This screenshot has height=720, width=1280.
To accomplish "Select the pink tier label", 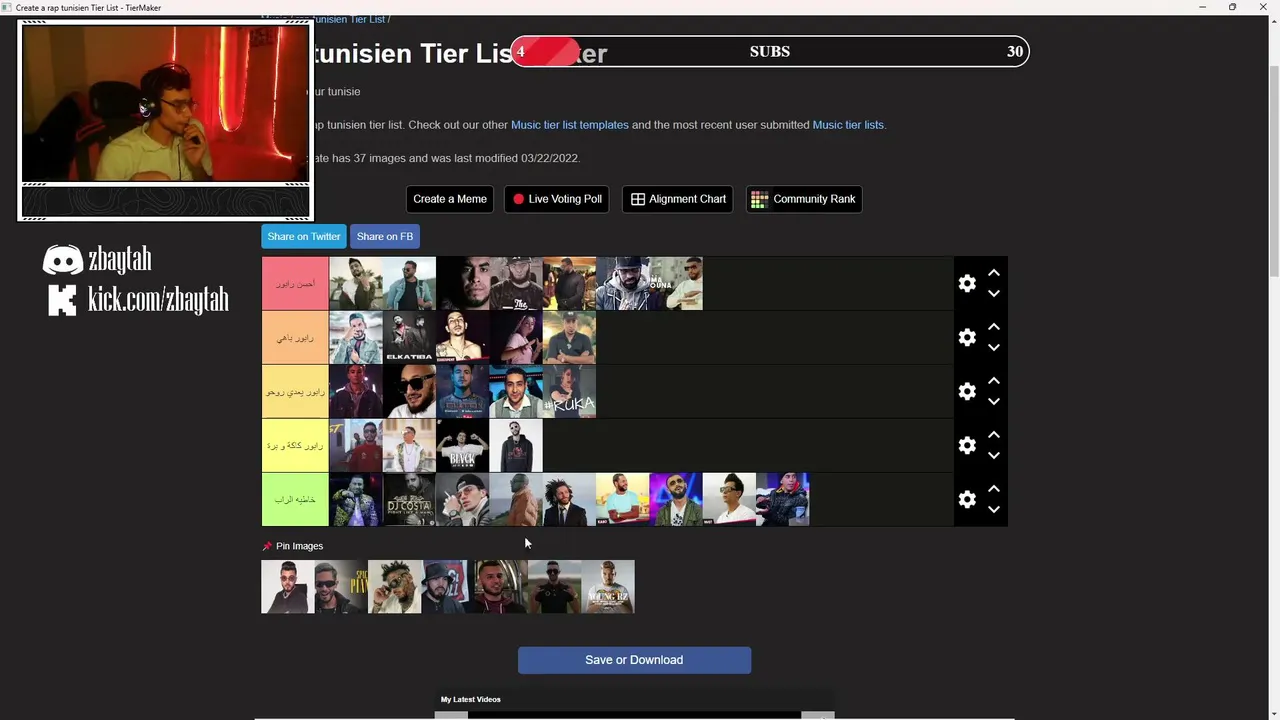I will click(295, 284).
